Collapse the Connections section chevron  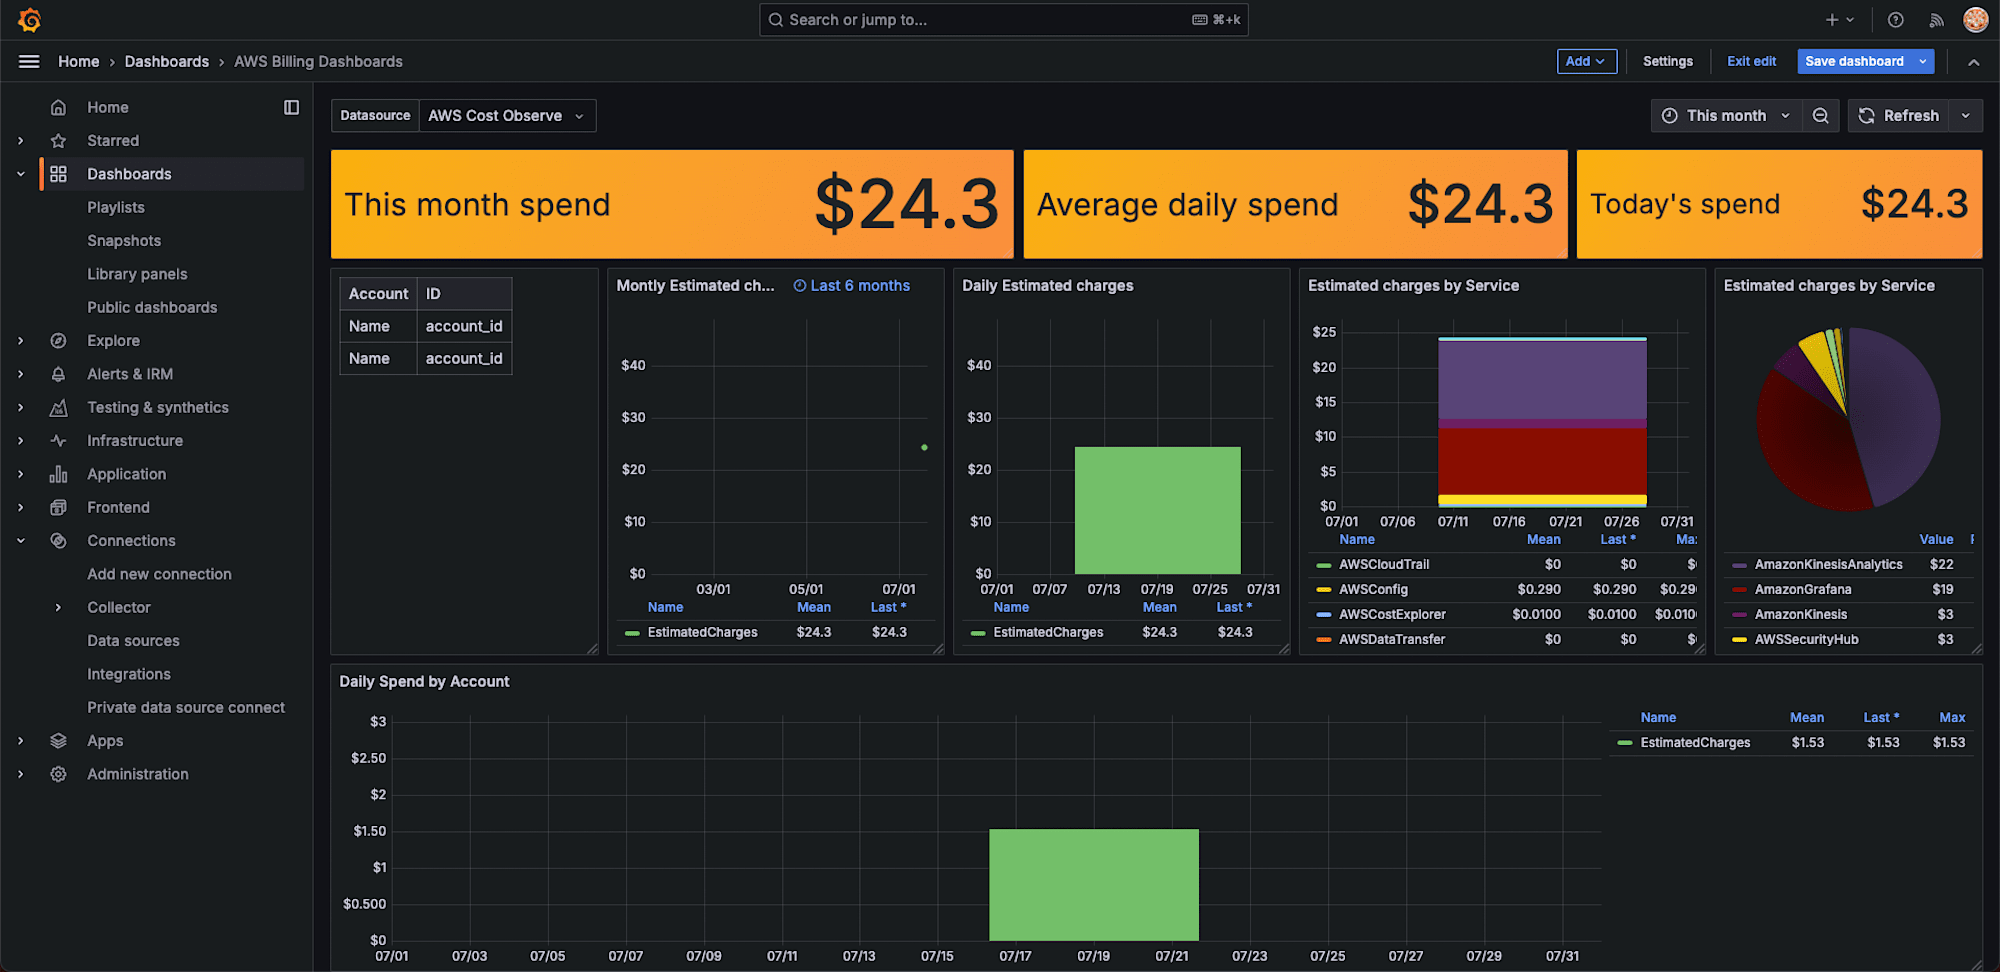click(20, 541)
